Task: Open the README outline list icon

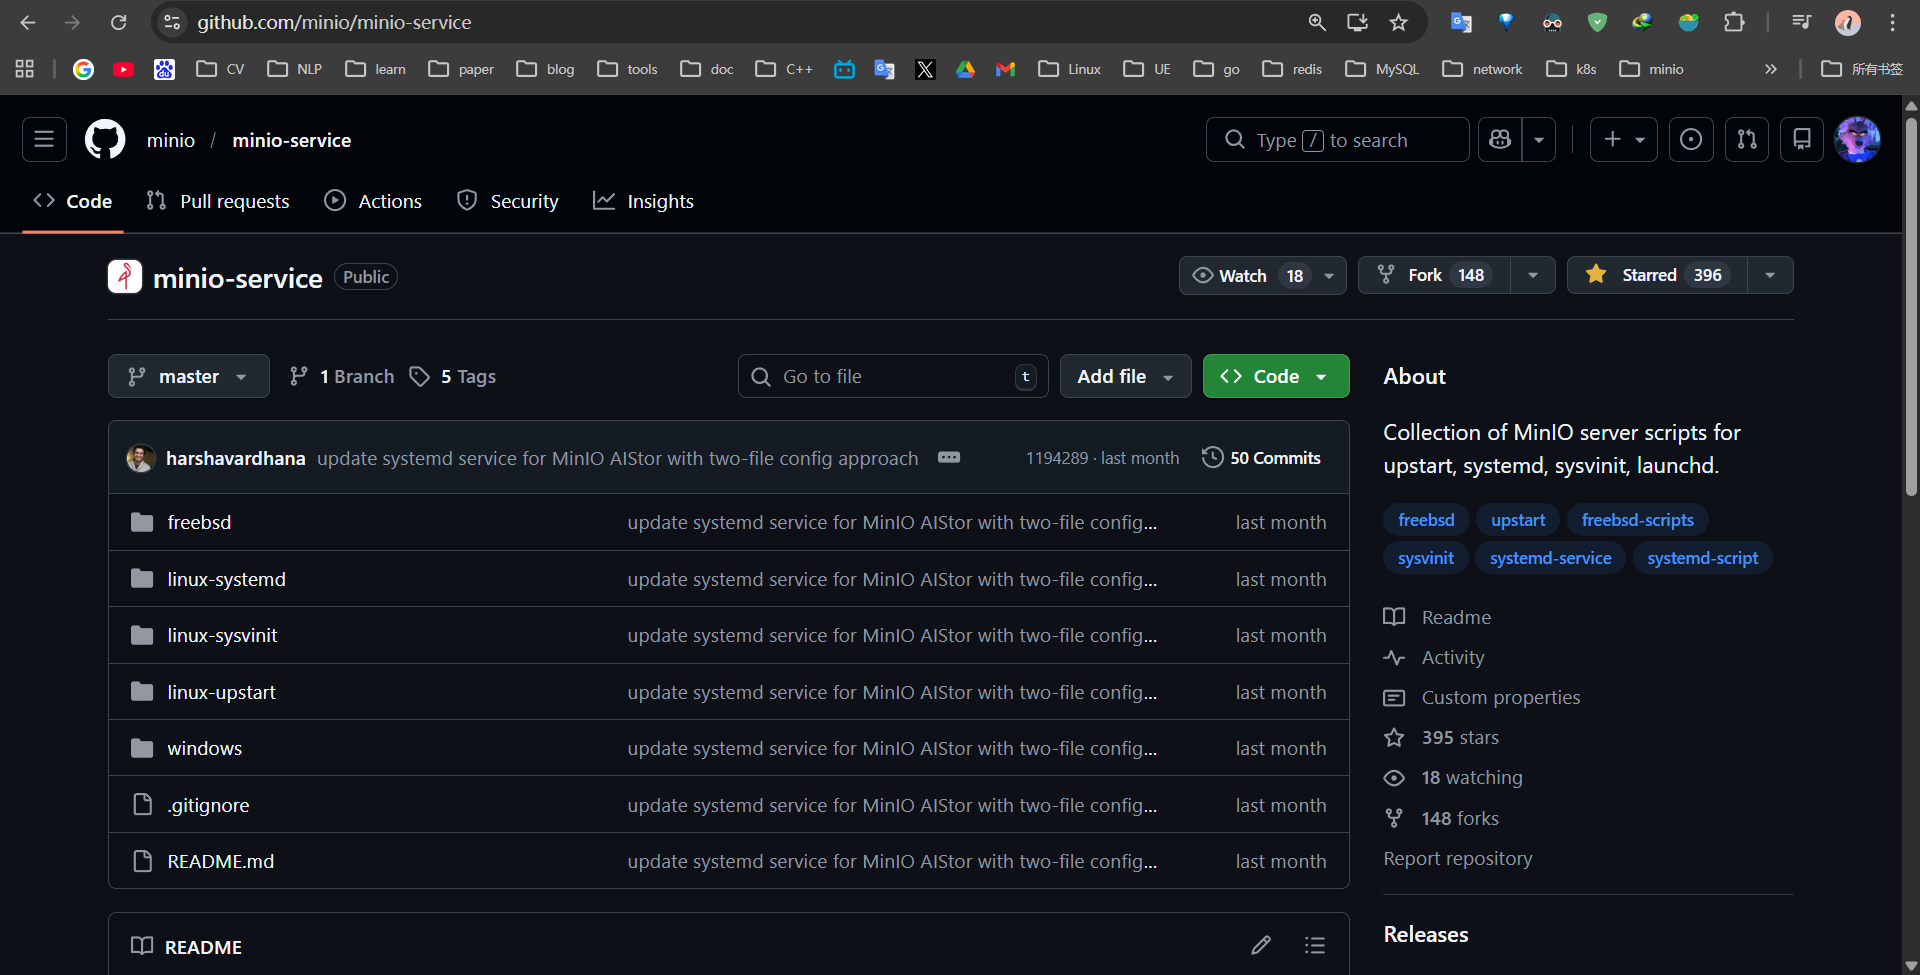Action: click(1315, 946)
